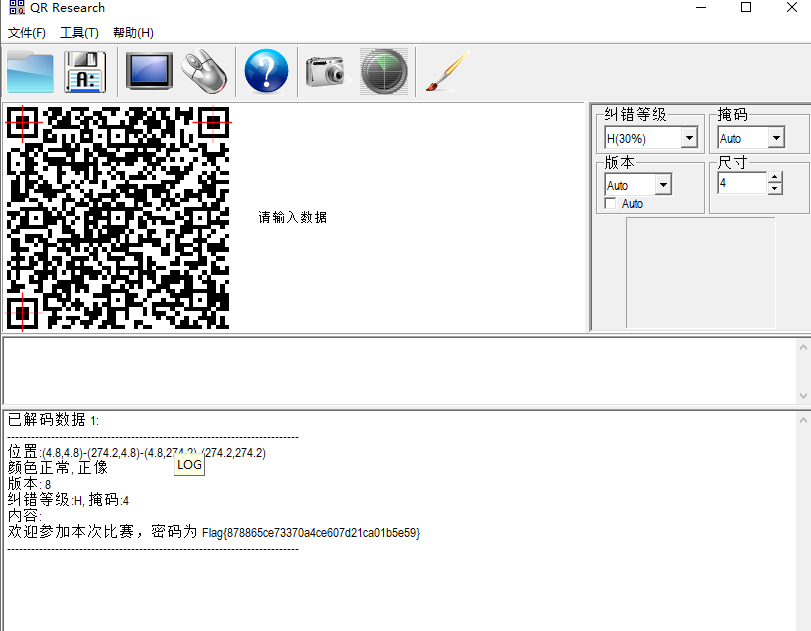This screenshot has width=811, height=631.
Task: Save using the floppy disk icon
Action: (85, 72)
